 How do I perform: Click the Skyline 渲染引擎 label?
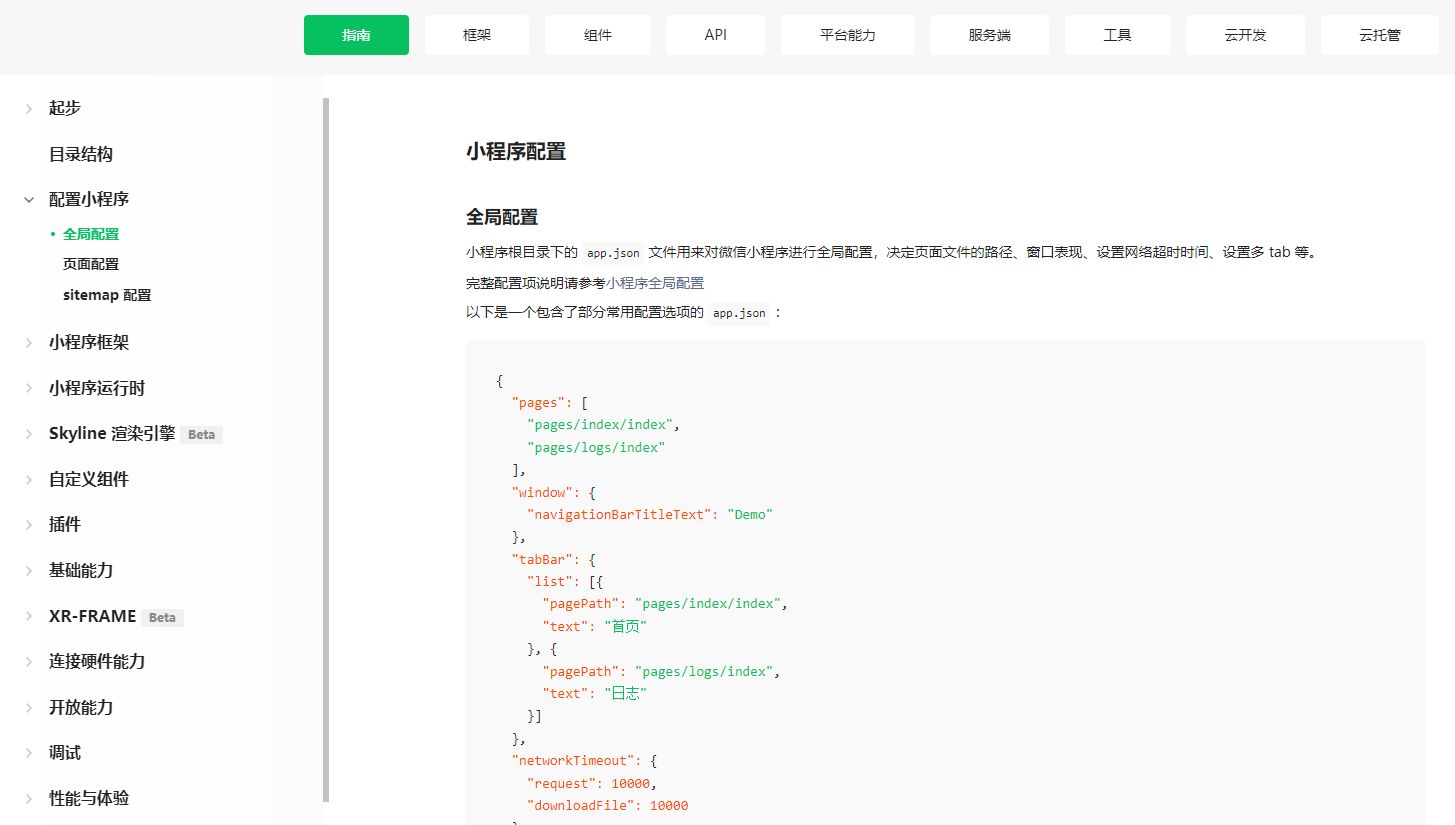pyautogui.click(x=112, y=434)
